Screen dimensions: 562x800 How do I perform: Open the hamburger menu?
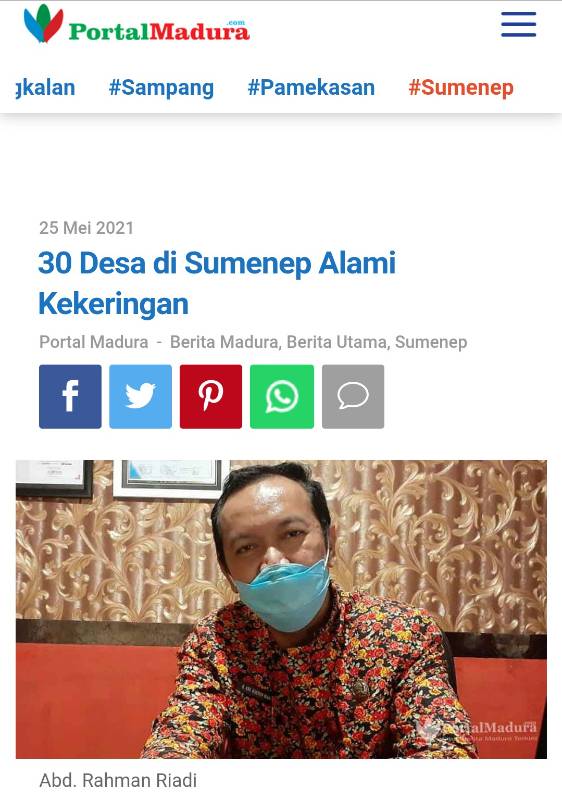518,24
